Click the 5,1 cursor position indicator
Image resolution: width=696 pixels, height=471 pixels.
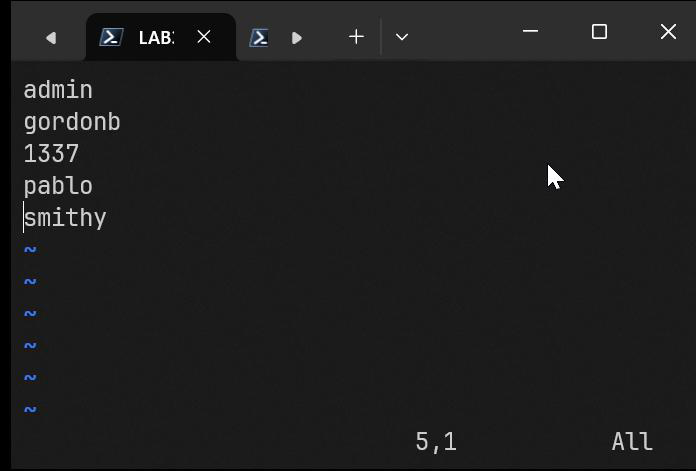436,442
